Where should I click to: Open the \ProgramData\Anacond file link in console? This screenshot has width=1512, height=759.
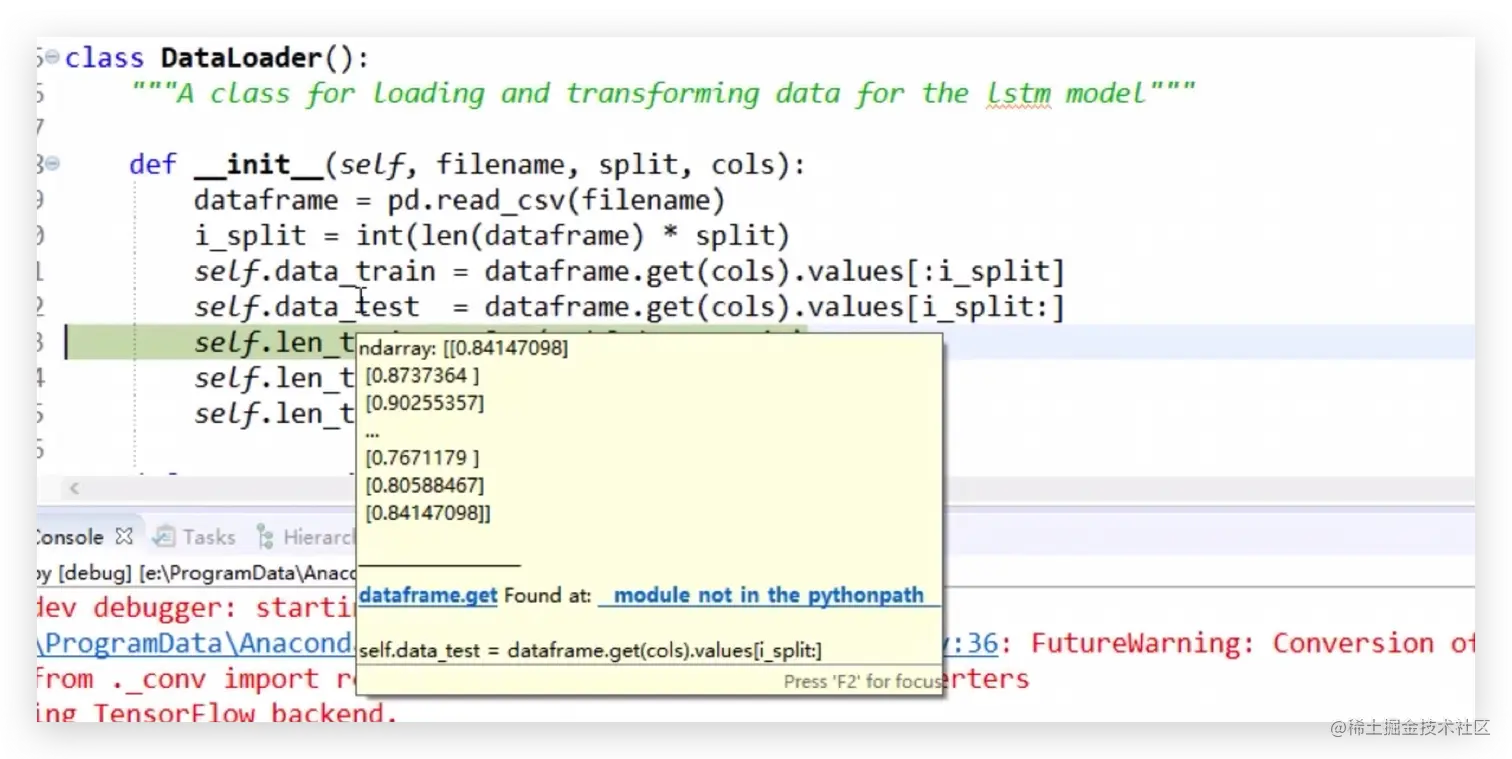coord(195,643)
